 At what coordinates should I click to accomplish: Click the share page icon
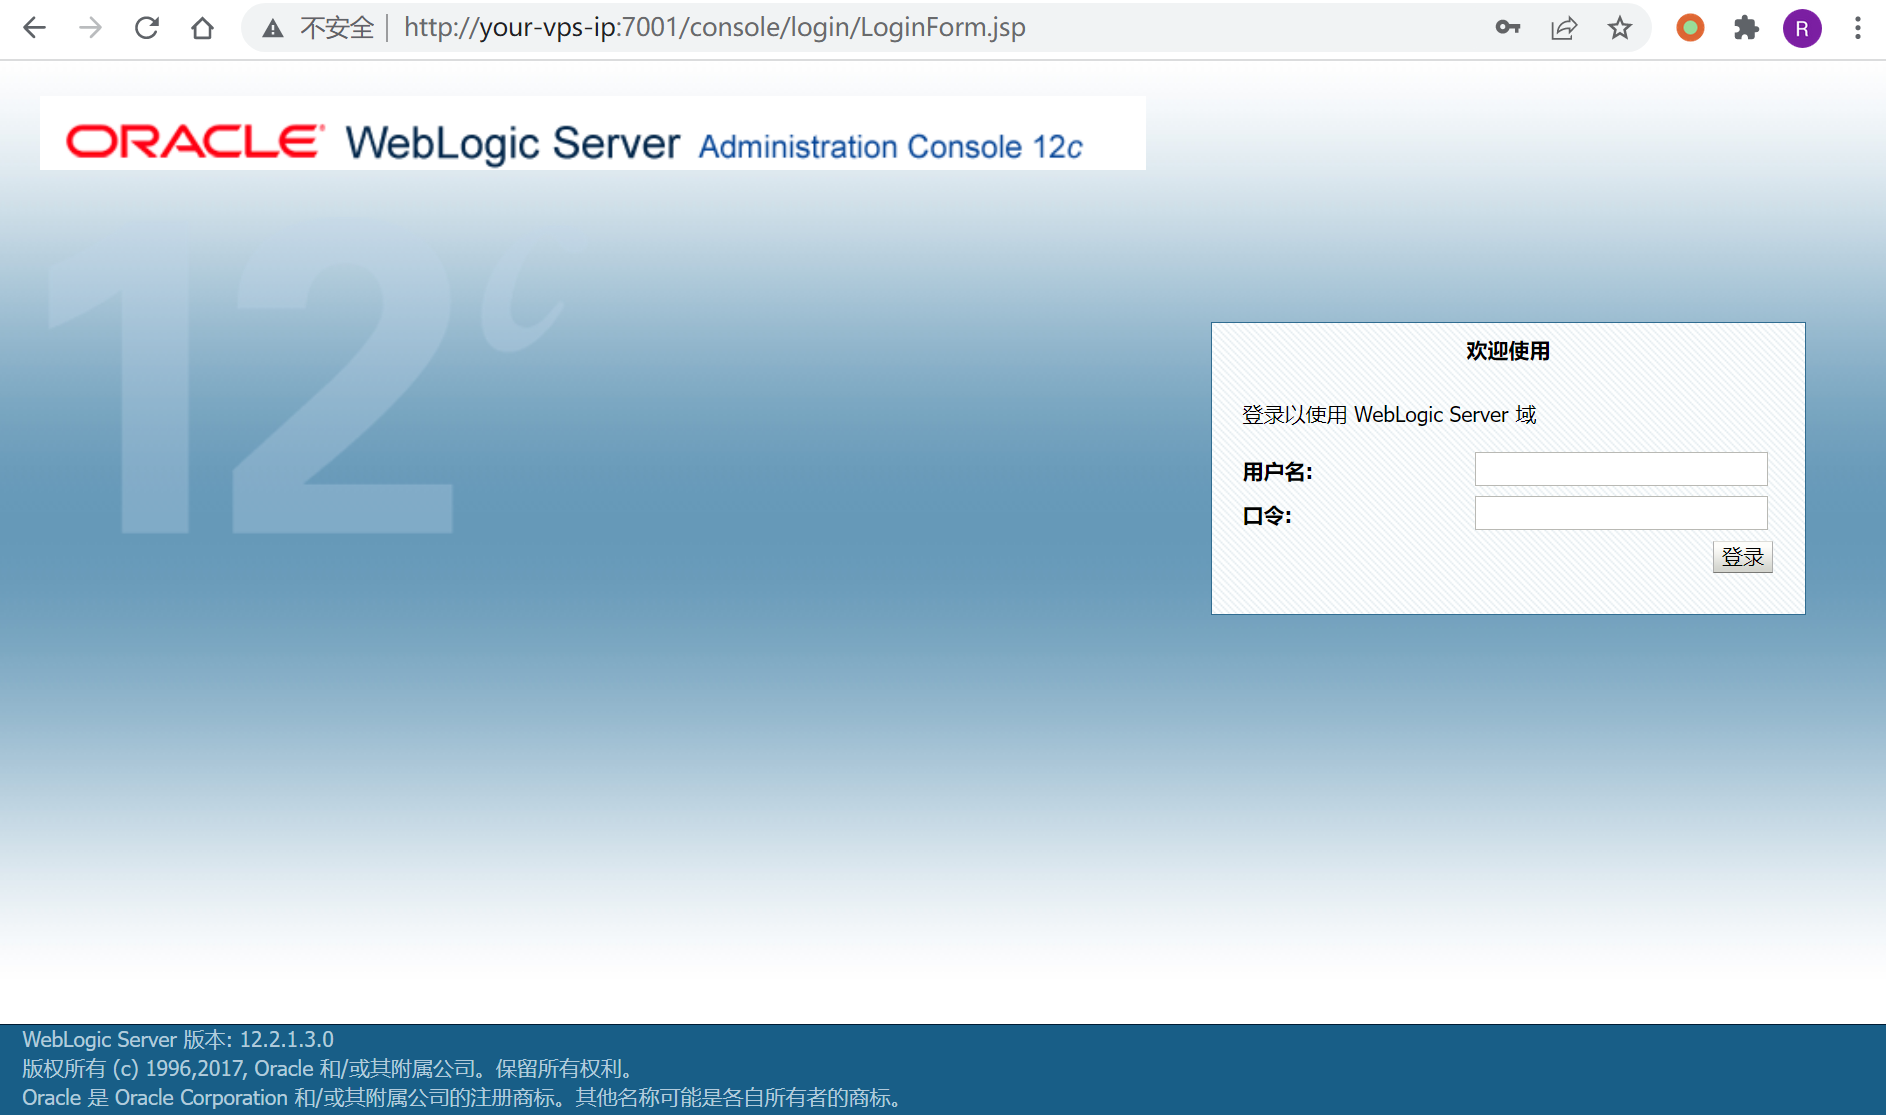pyautogui.click(x=1564, y=28)
